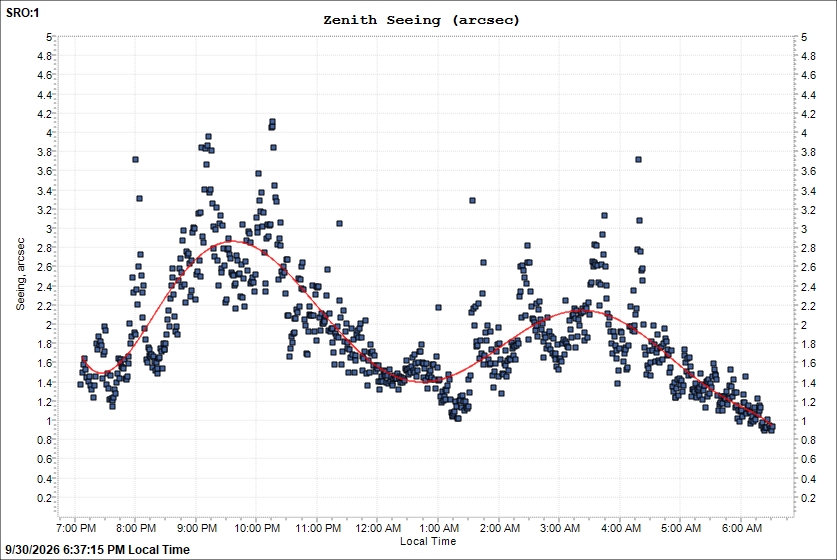Click isolated data point near 2.2 at 1:00 AM

[x=438, y=307]
